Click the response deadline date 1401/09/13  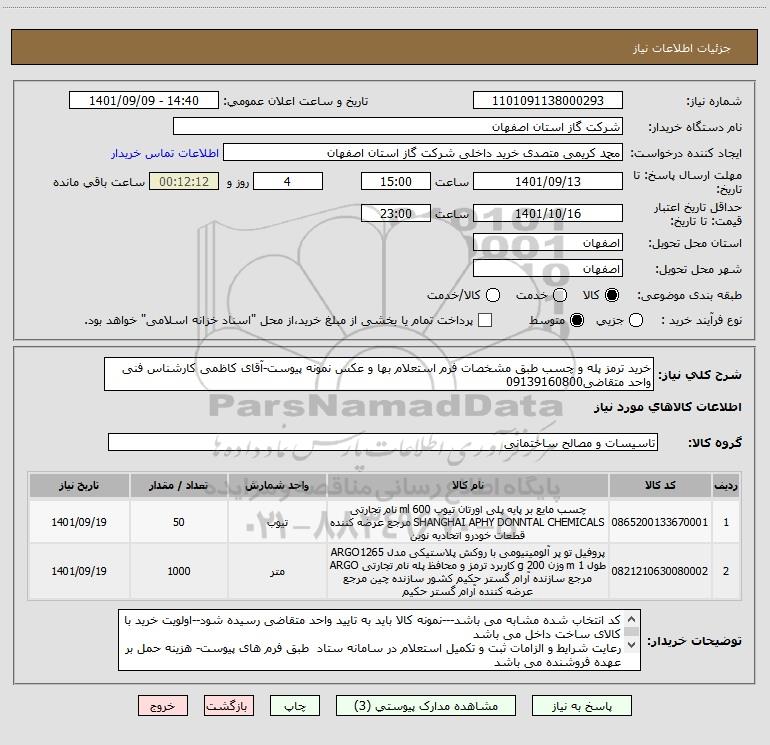(x=548, y=181)
